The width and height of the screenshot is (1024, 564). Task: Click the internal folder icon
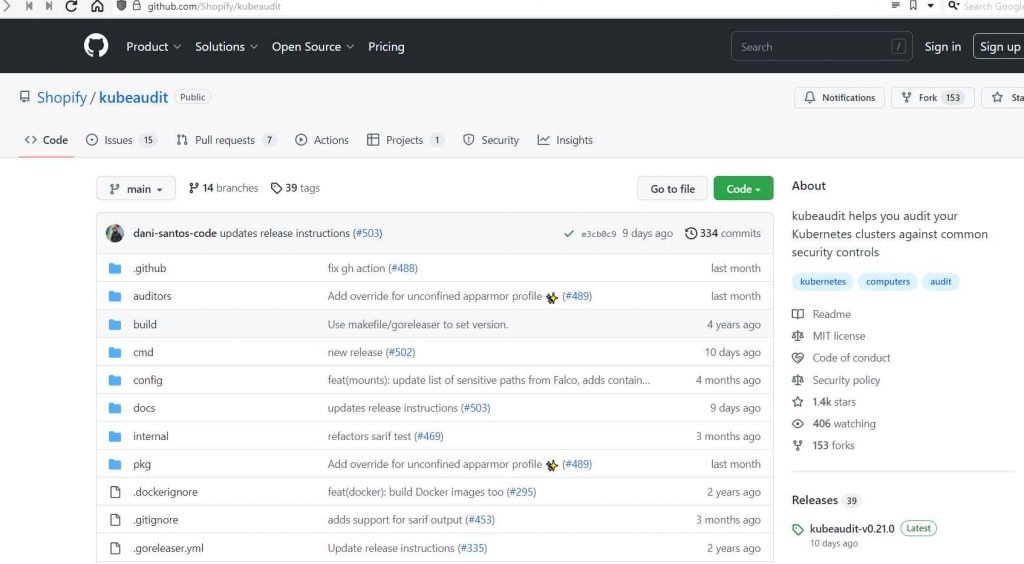point(115,436)
